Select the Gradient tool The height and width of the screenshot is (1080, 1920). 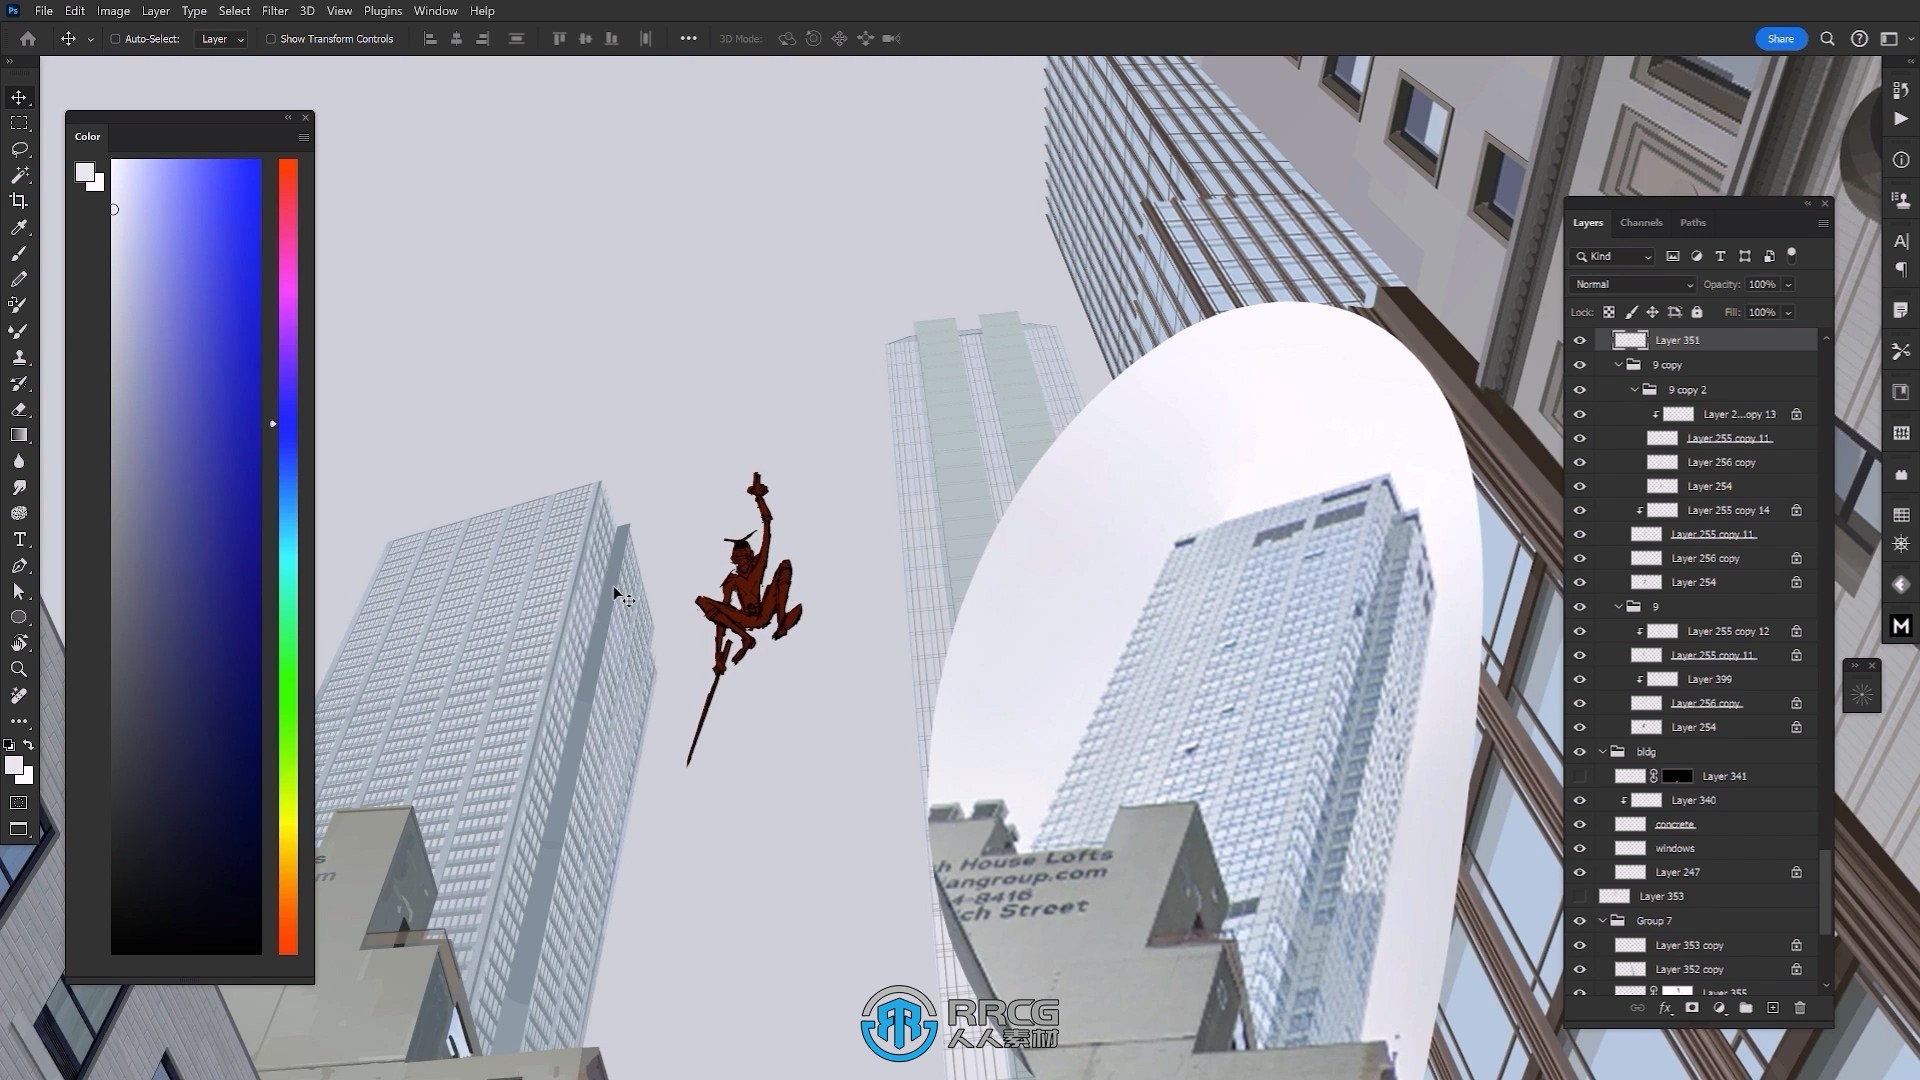19,435
